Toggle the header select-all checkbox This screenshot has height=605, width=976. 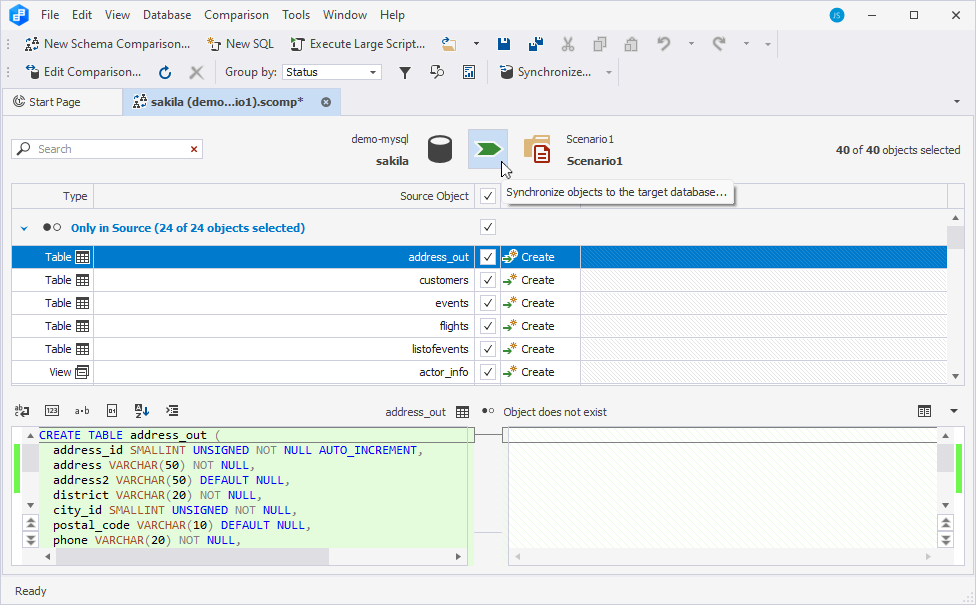[488, 196]
